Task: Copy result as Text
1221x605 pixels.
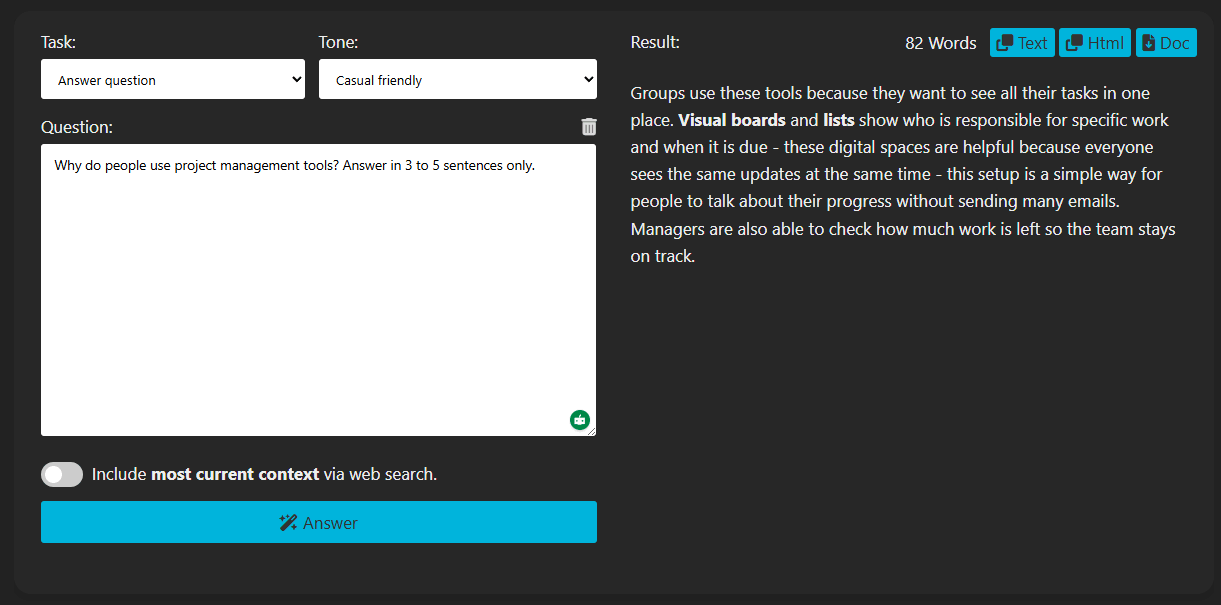Action: pyautogui.click(x=1022, y=43)
